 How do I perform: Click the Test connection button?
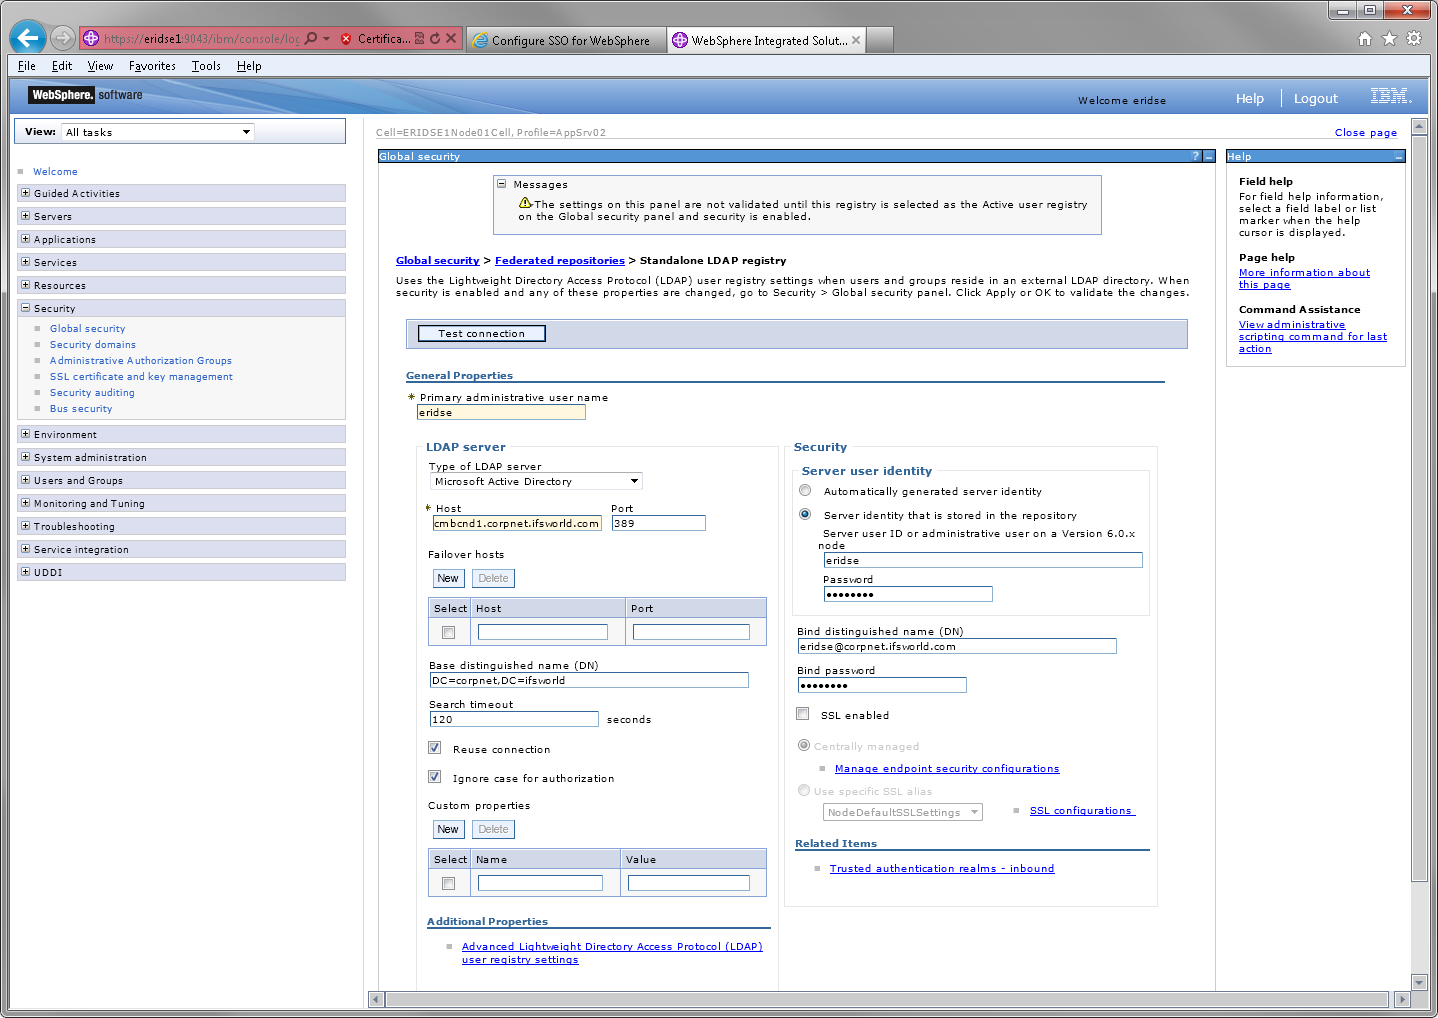pos(481,334)
